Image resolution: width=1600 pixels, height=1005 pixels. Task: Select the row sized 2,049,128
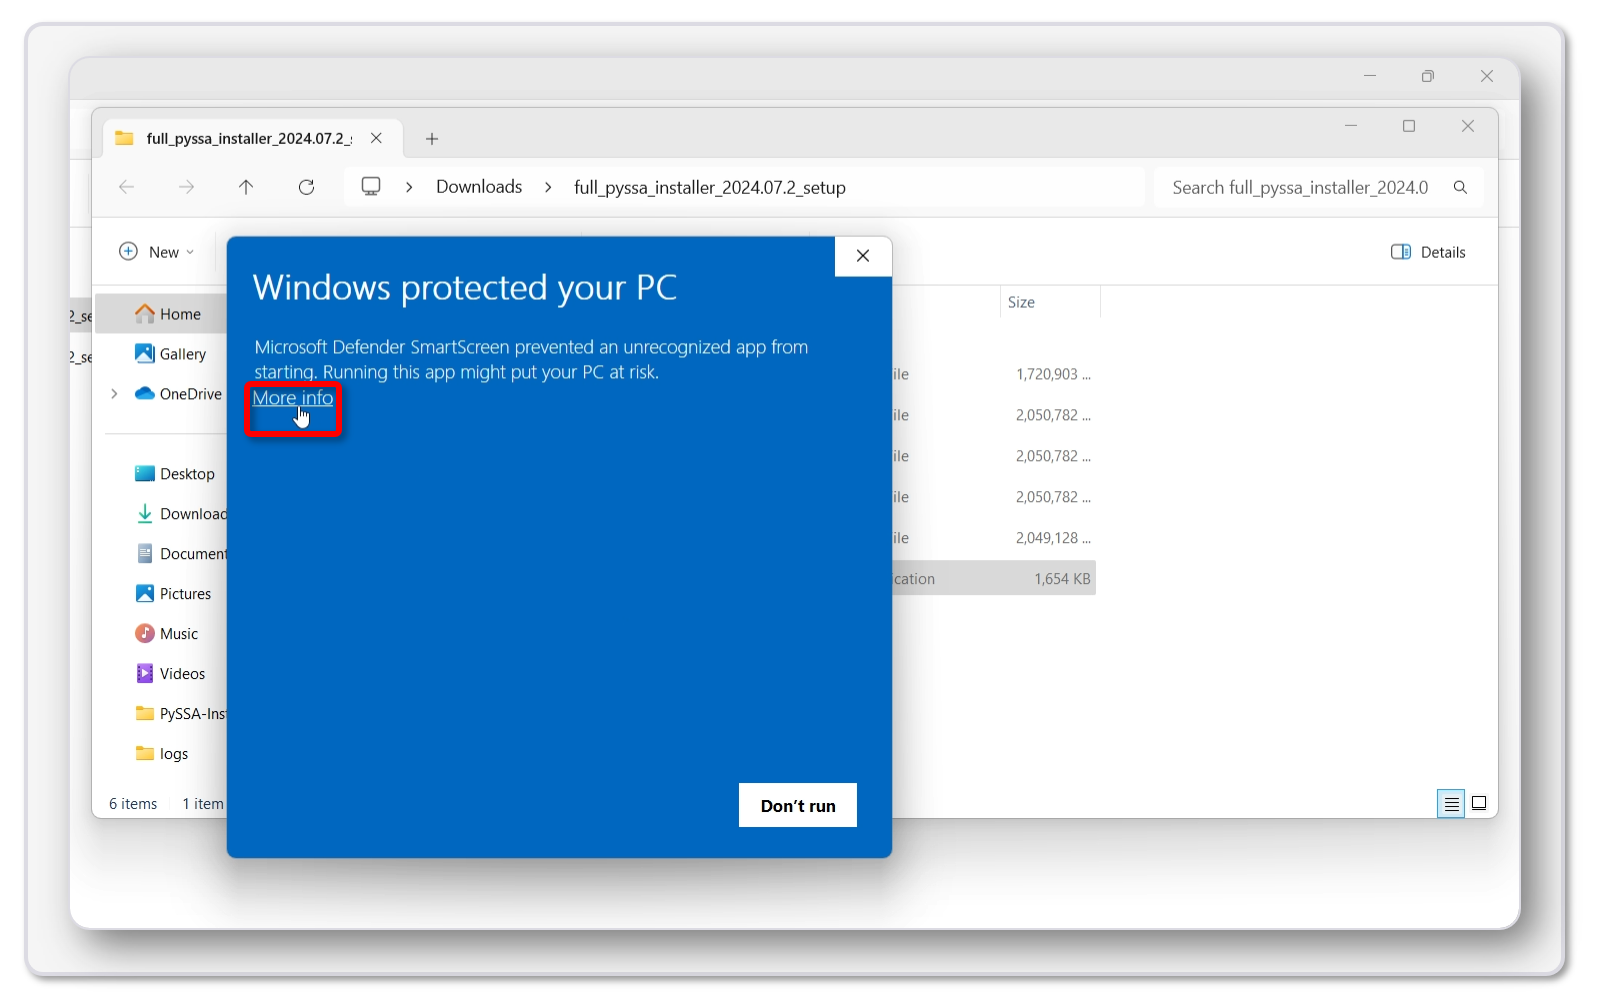coord(994,538)
